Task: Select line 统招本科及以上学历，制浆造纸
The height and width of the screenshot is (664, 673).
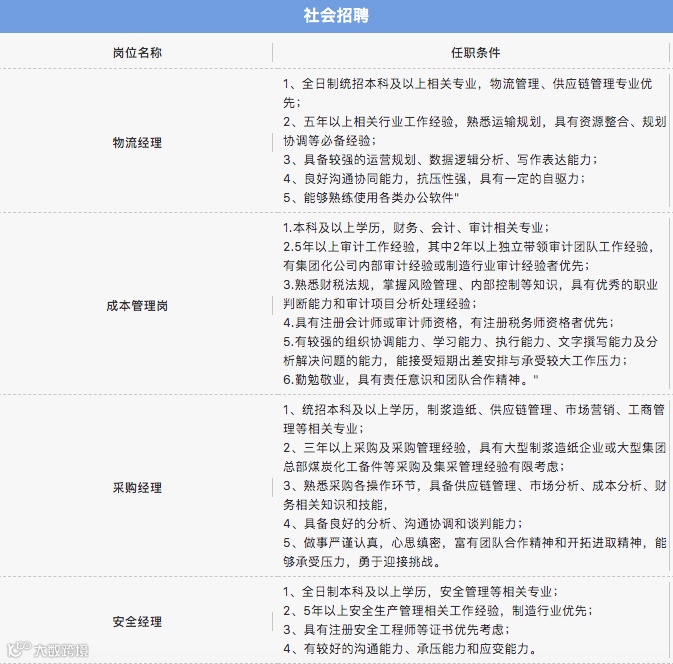Action: click(474, 410)
